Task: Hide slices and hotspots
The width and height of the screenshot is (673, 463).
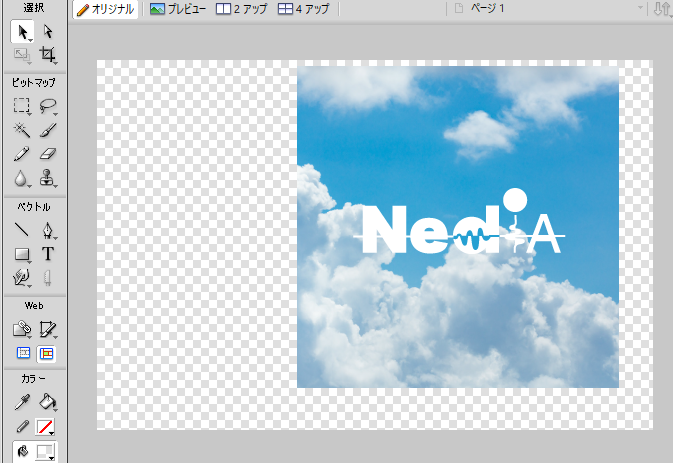Action: click(x=23, y=354)
